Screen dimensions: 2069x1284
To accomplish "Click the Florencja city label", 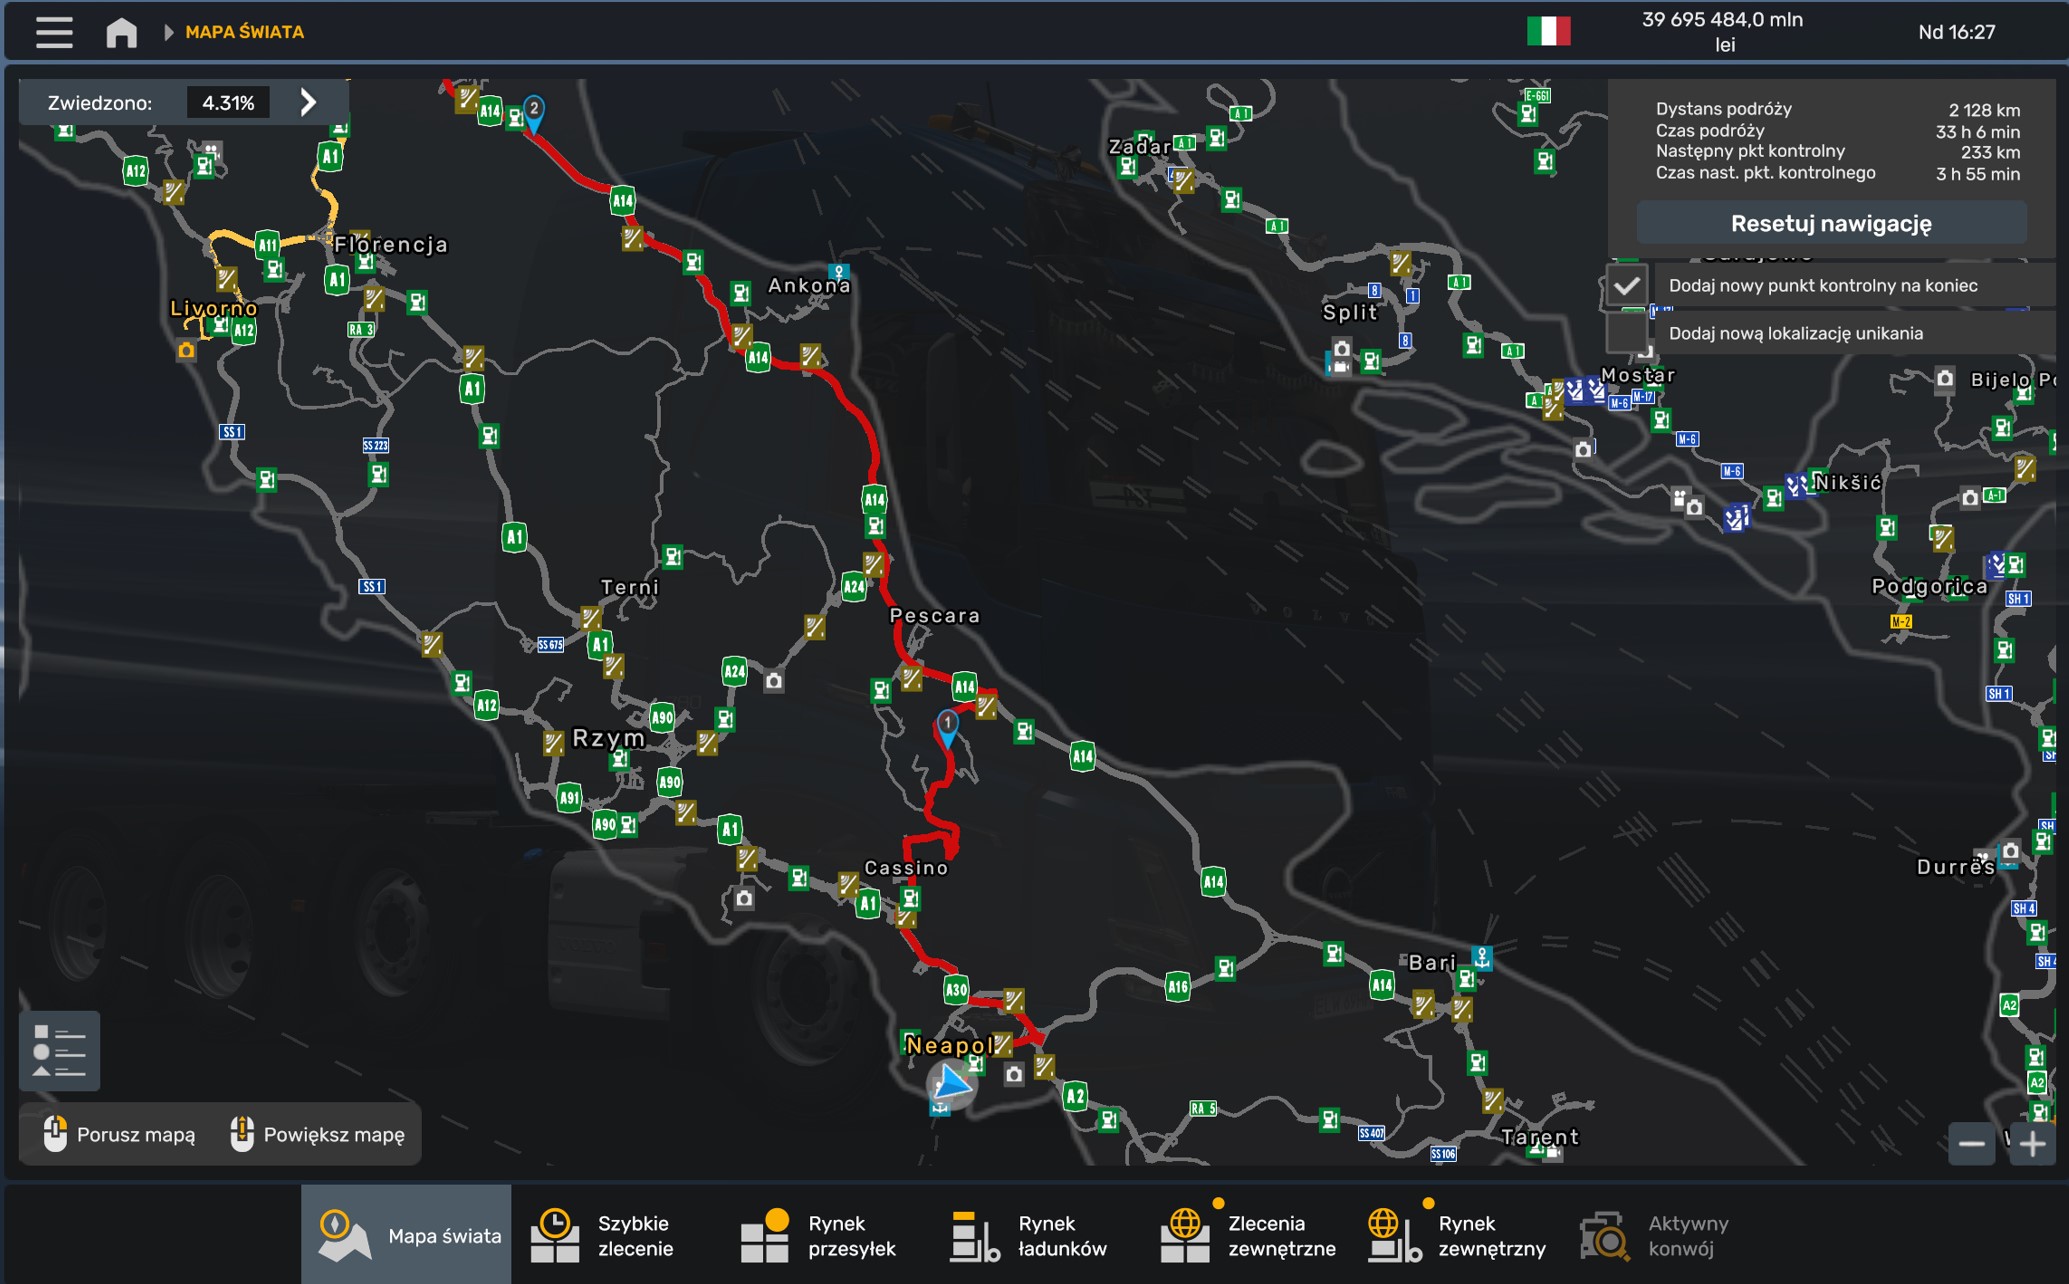I will click(391, 244).
